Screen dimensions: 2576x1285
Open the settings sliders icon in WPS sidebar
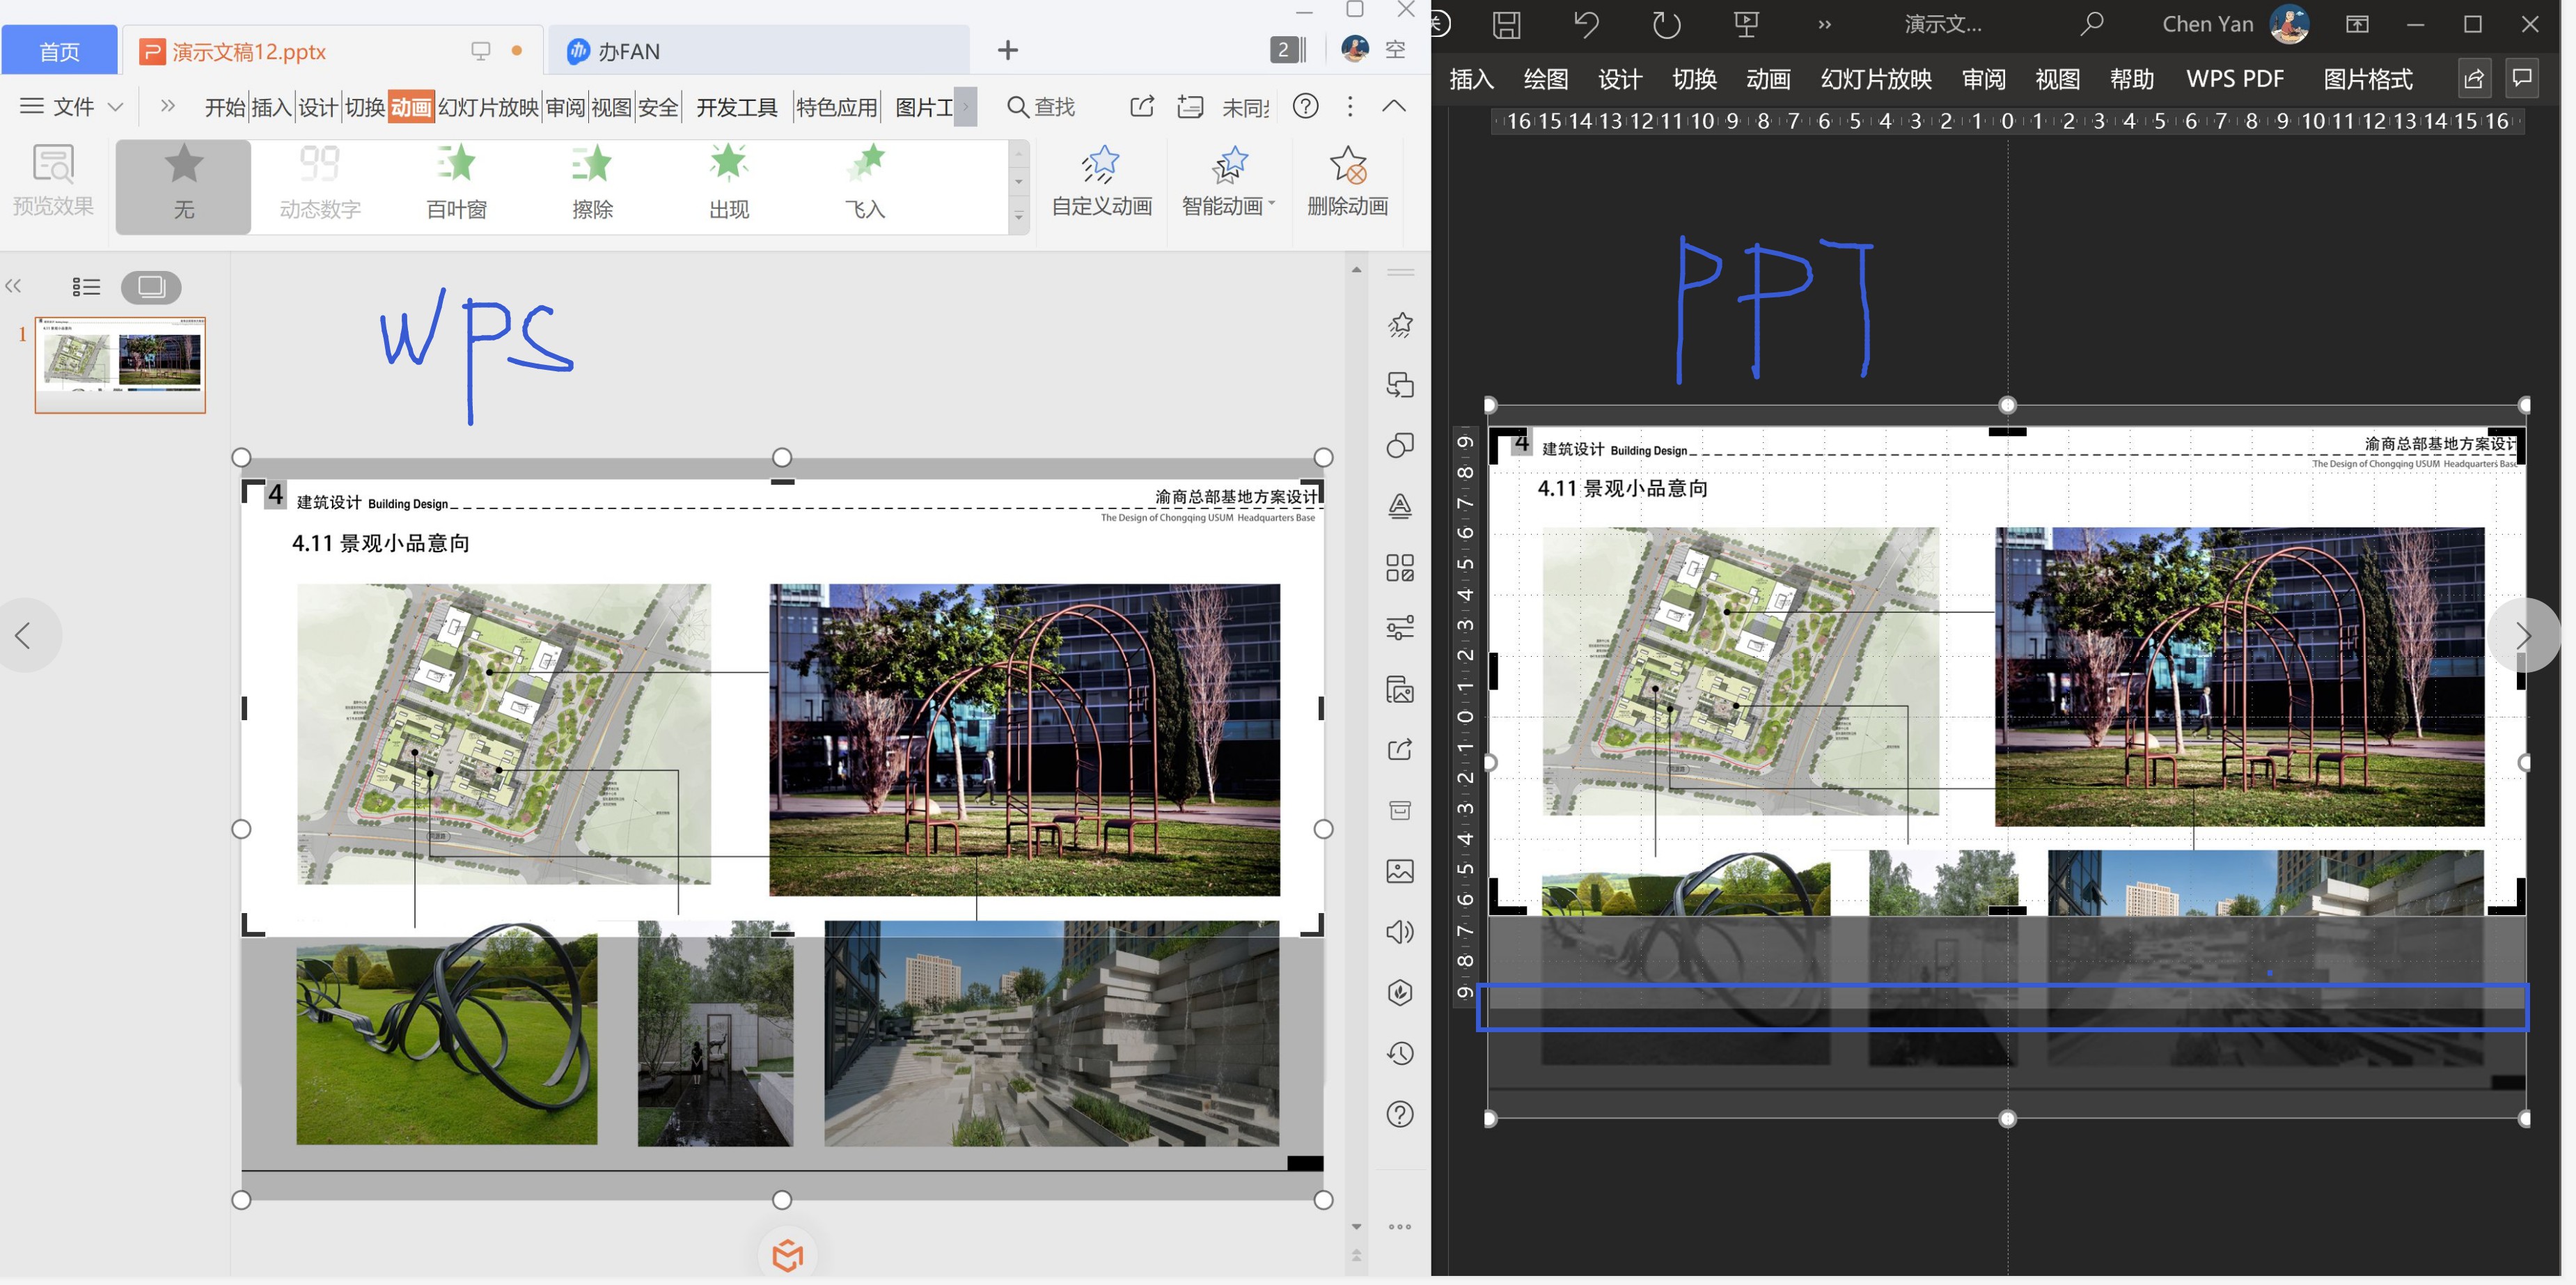[1400, 627]
